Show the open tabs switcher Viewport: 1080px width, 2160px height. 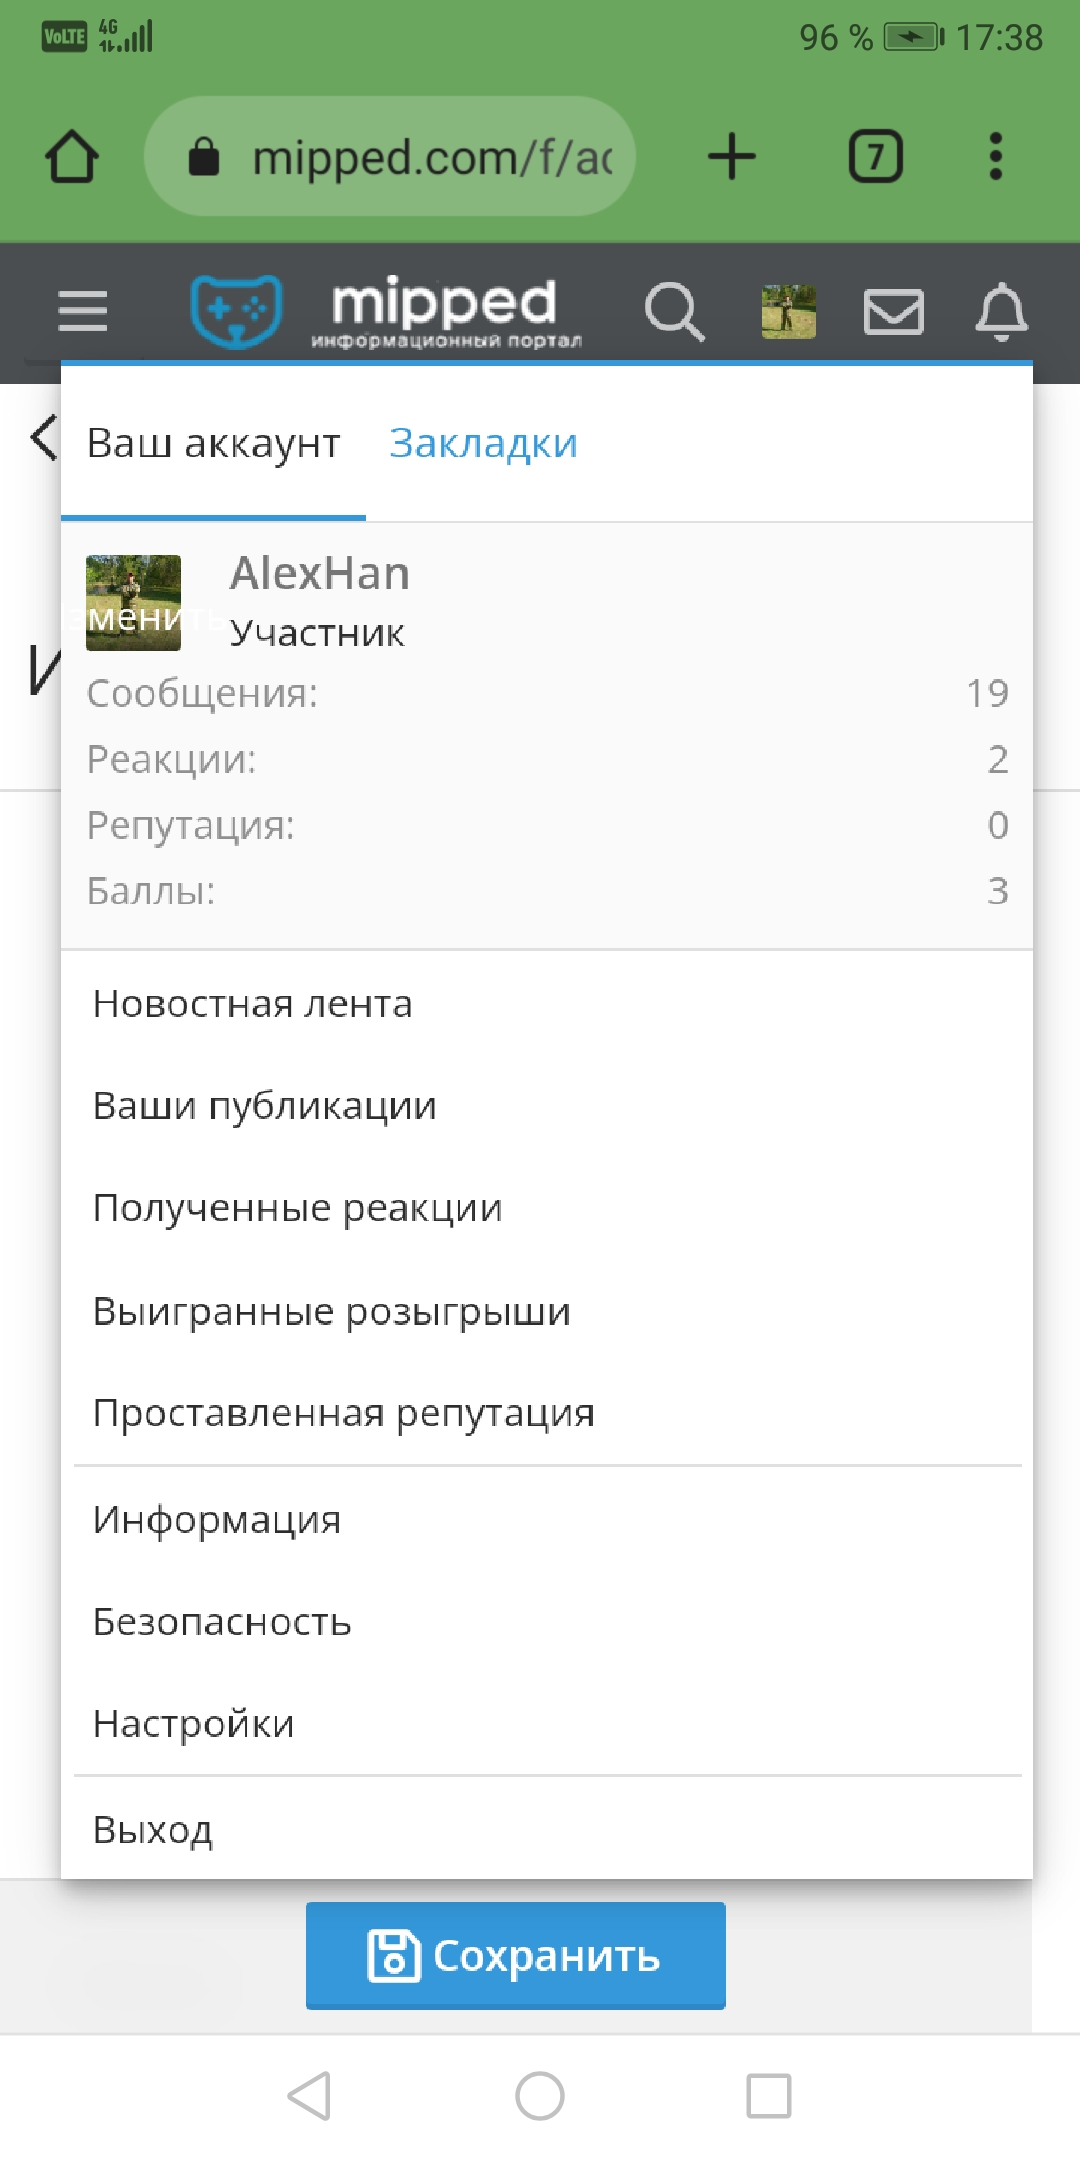pyautogui.click(x=876, y=157)
